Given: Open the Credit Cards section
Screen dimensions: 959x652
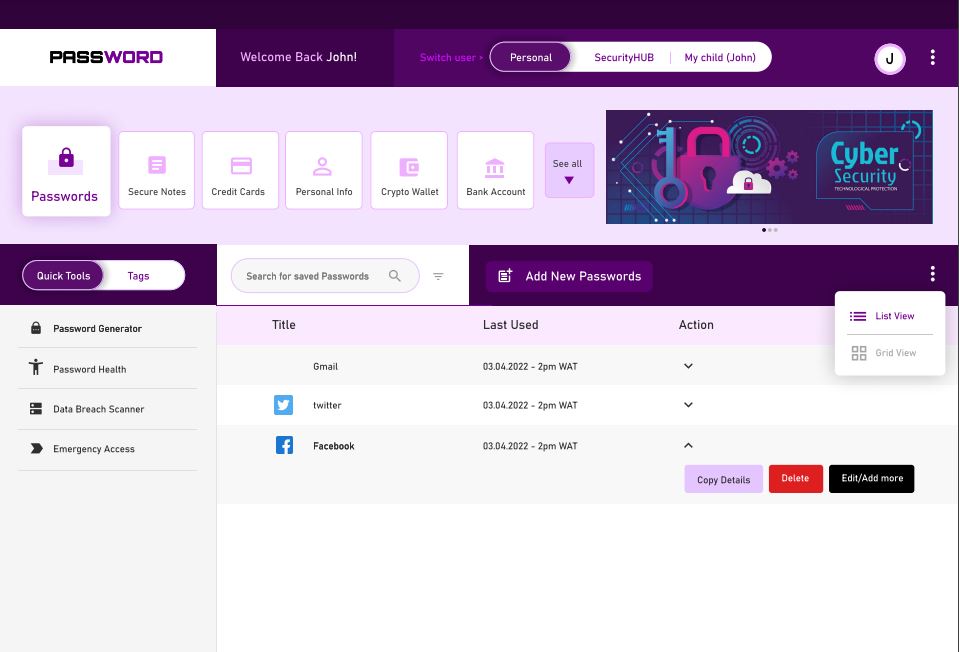Looking at the screenshot, I should pyautogui.click(x=240, y=169).
